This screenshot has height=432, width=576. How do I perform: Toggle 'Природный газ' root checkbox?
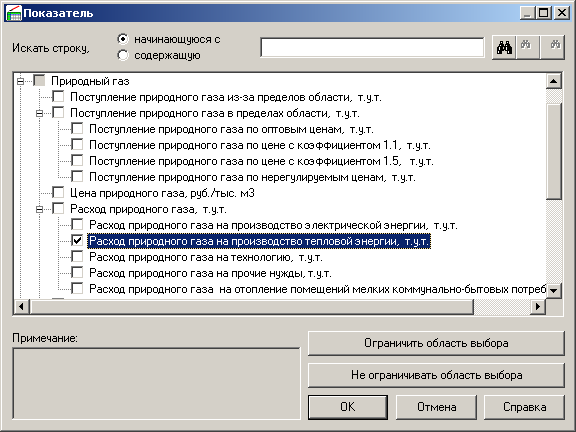point(39,80)
